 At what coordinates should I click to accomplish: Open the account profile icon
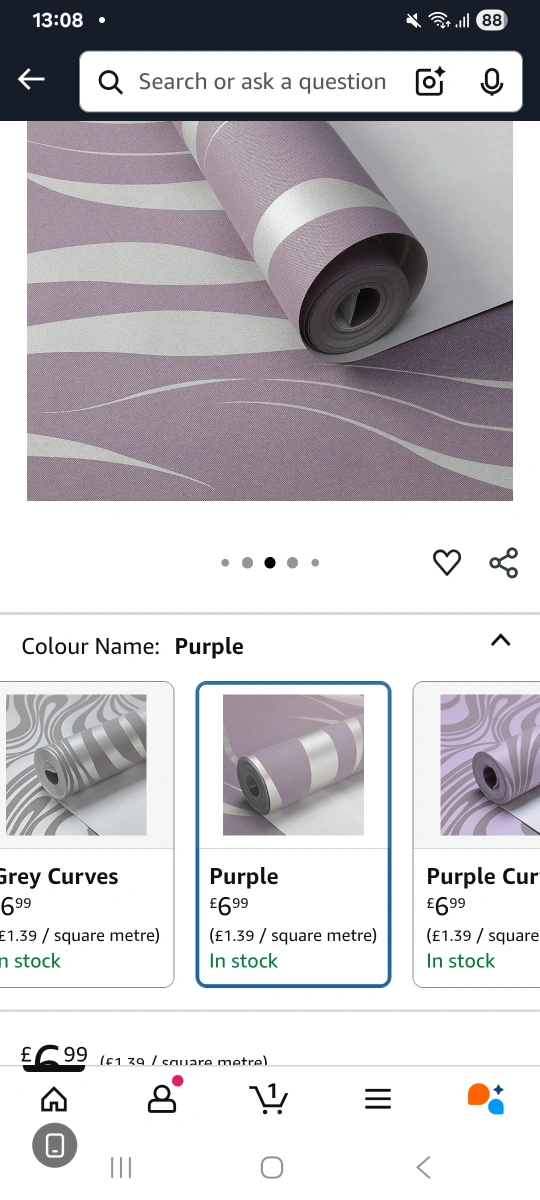(x=161, y=1098)
